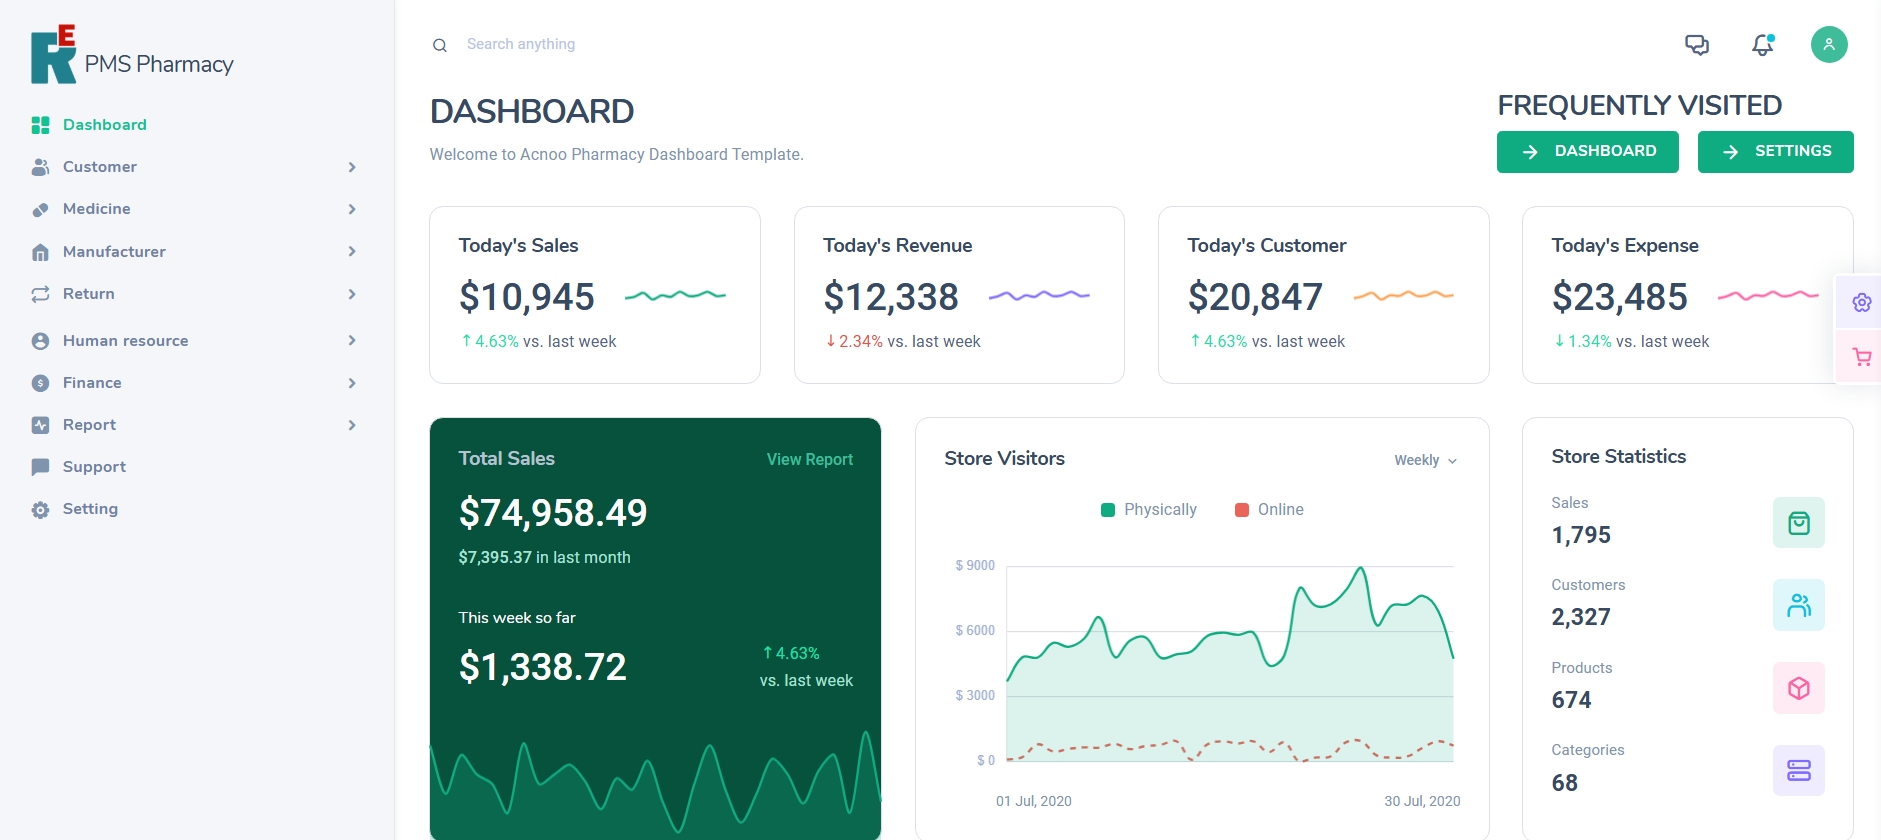Click the 30 Jul, 2020 axis label
This screenshot has width=1881, height=840.
1422,801
